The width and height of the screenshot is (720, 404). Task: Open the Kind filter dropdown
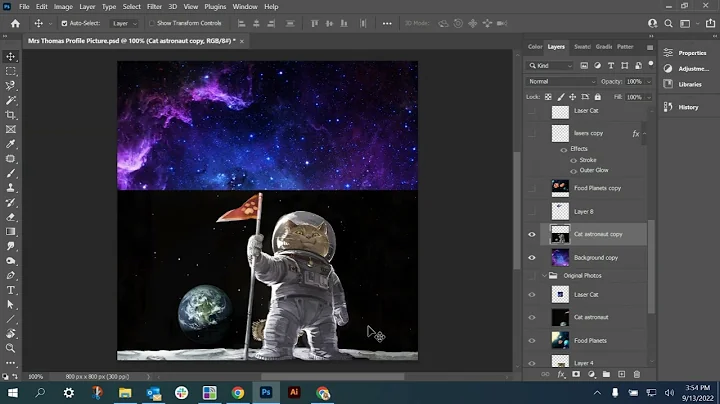pyautogui.click(x=550, y=66)
